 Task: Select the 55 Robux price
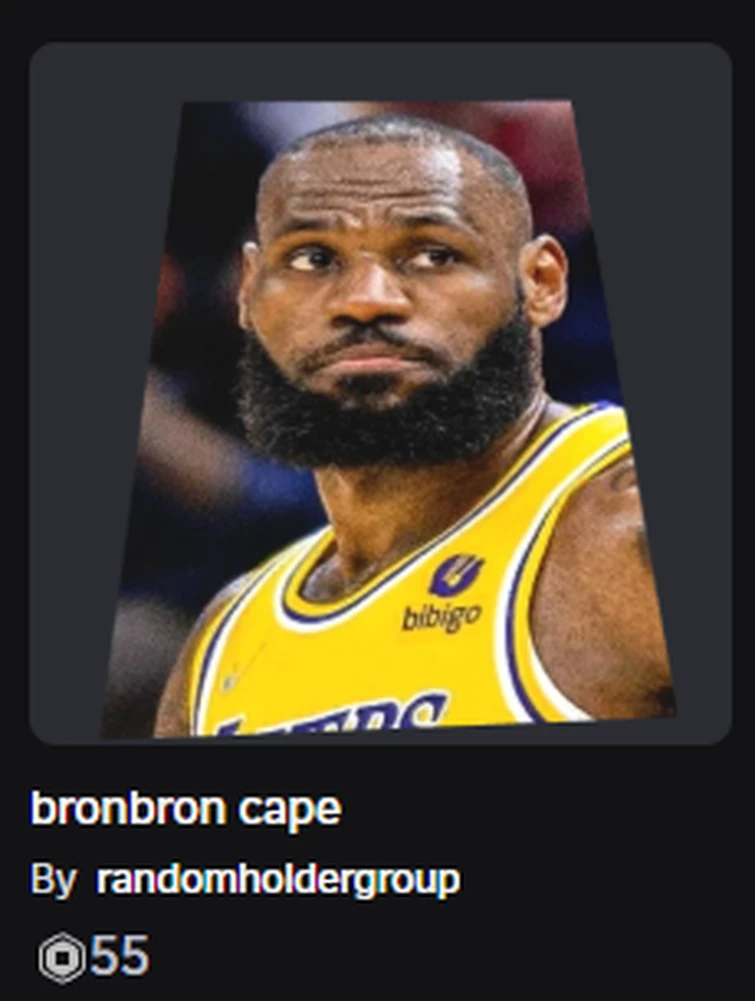(119, 956)
